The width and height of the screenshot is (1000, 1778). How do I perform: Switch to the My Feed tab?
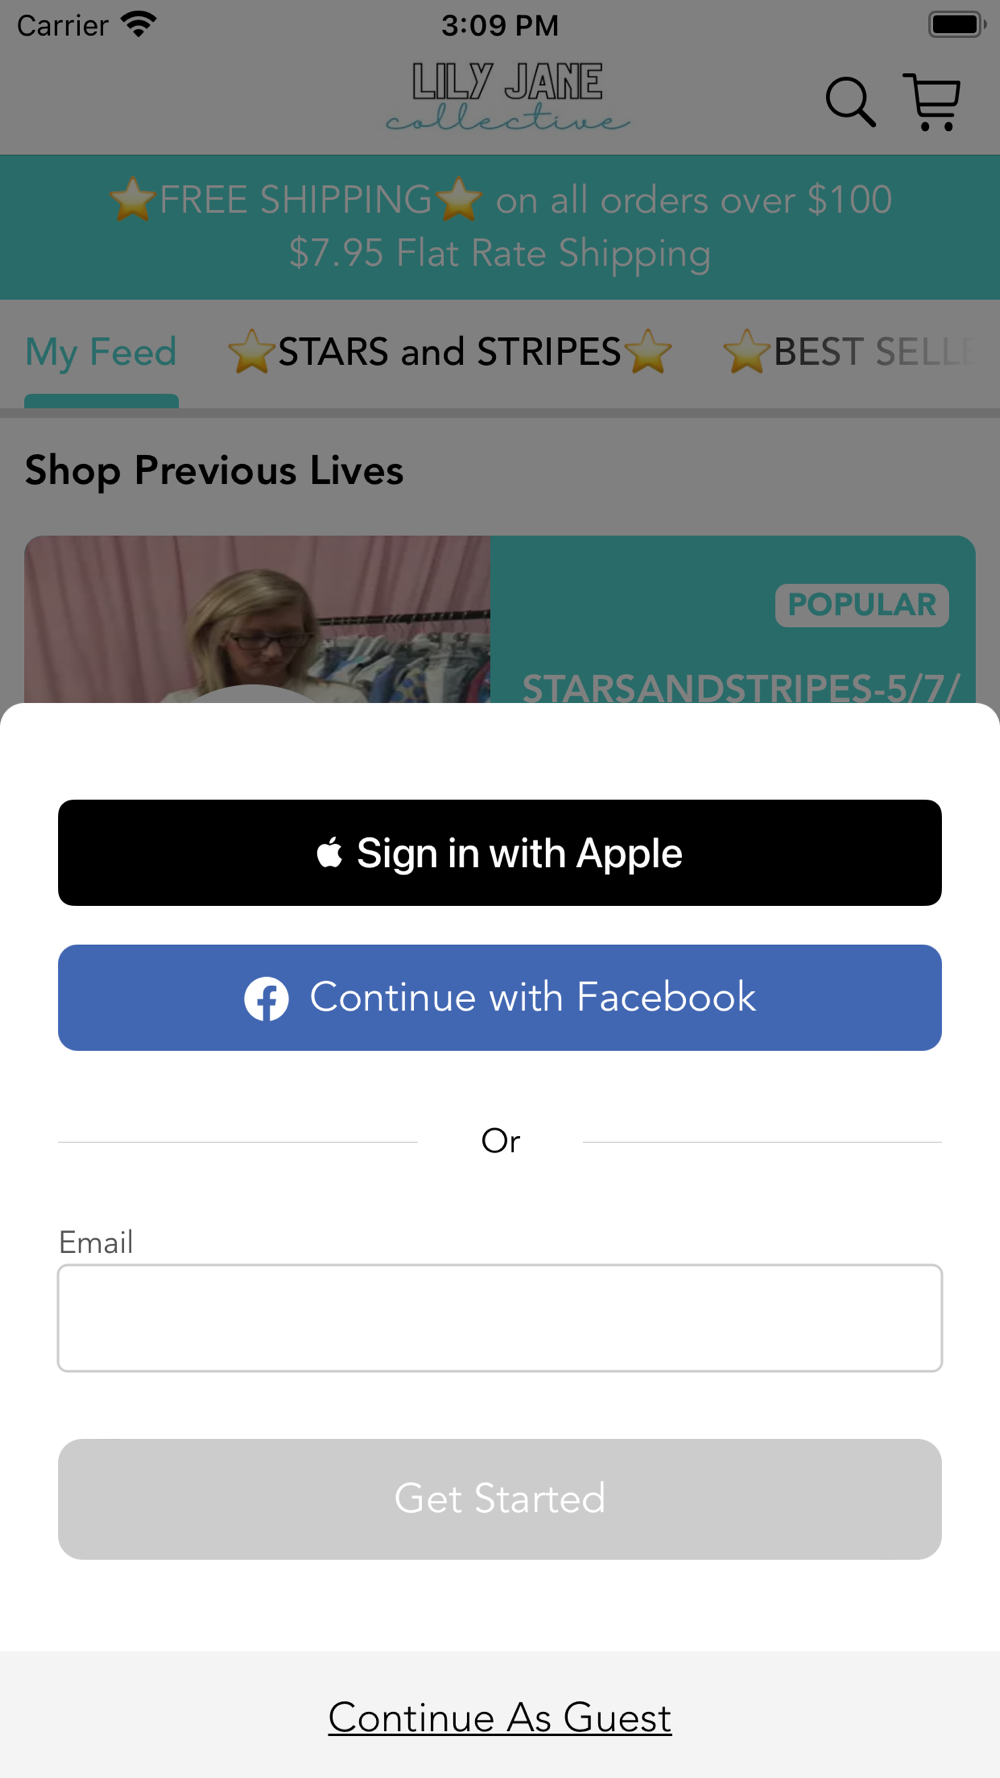pyautogui.click(x=101, y=352)
